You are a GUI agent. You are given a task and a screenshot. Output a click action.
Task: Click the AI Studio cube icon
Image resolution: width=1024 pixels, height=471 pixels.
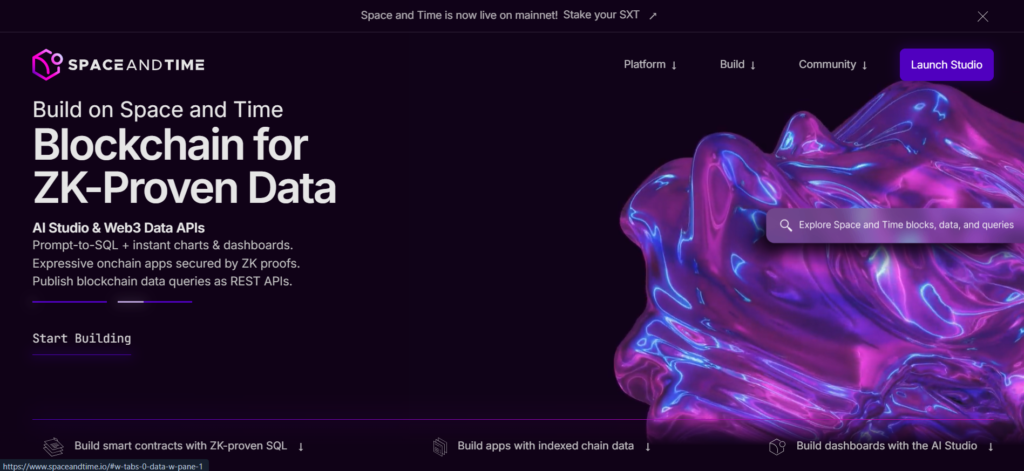[x=777, y=447]
